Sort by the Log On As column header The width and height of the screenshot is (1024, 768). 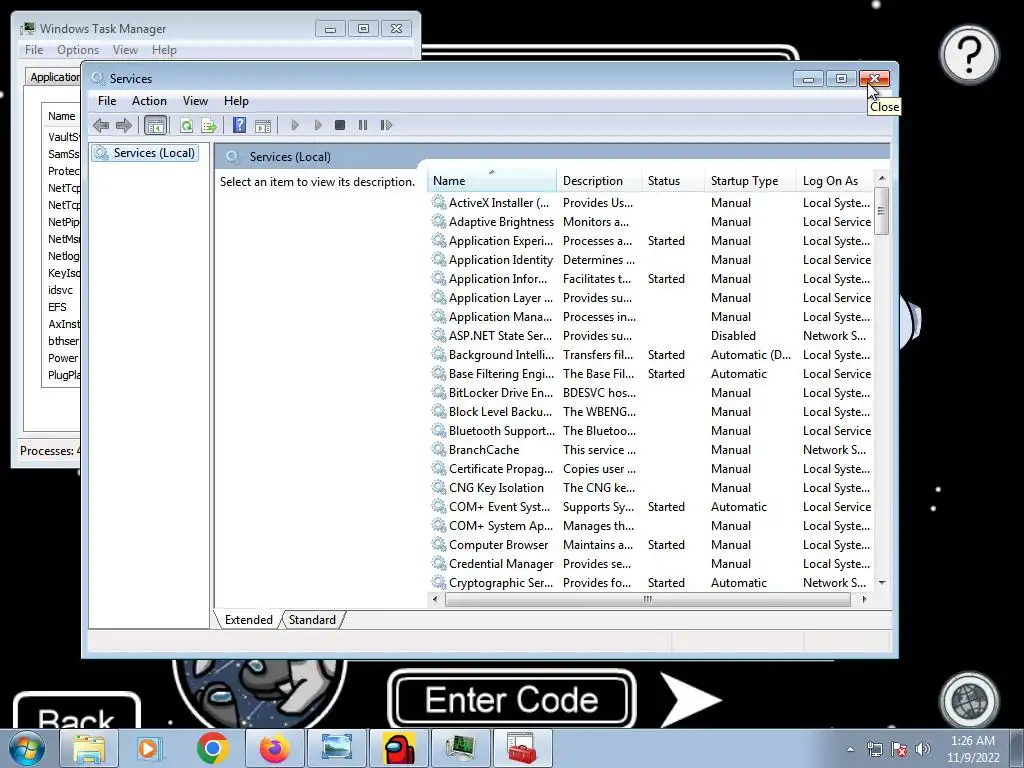[x=835, y=181]
